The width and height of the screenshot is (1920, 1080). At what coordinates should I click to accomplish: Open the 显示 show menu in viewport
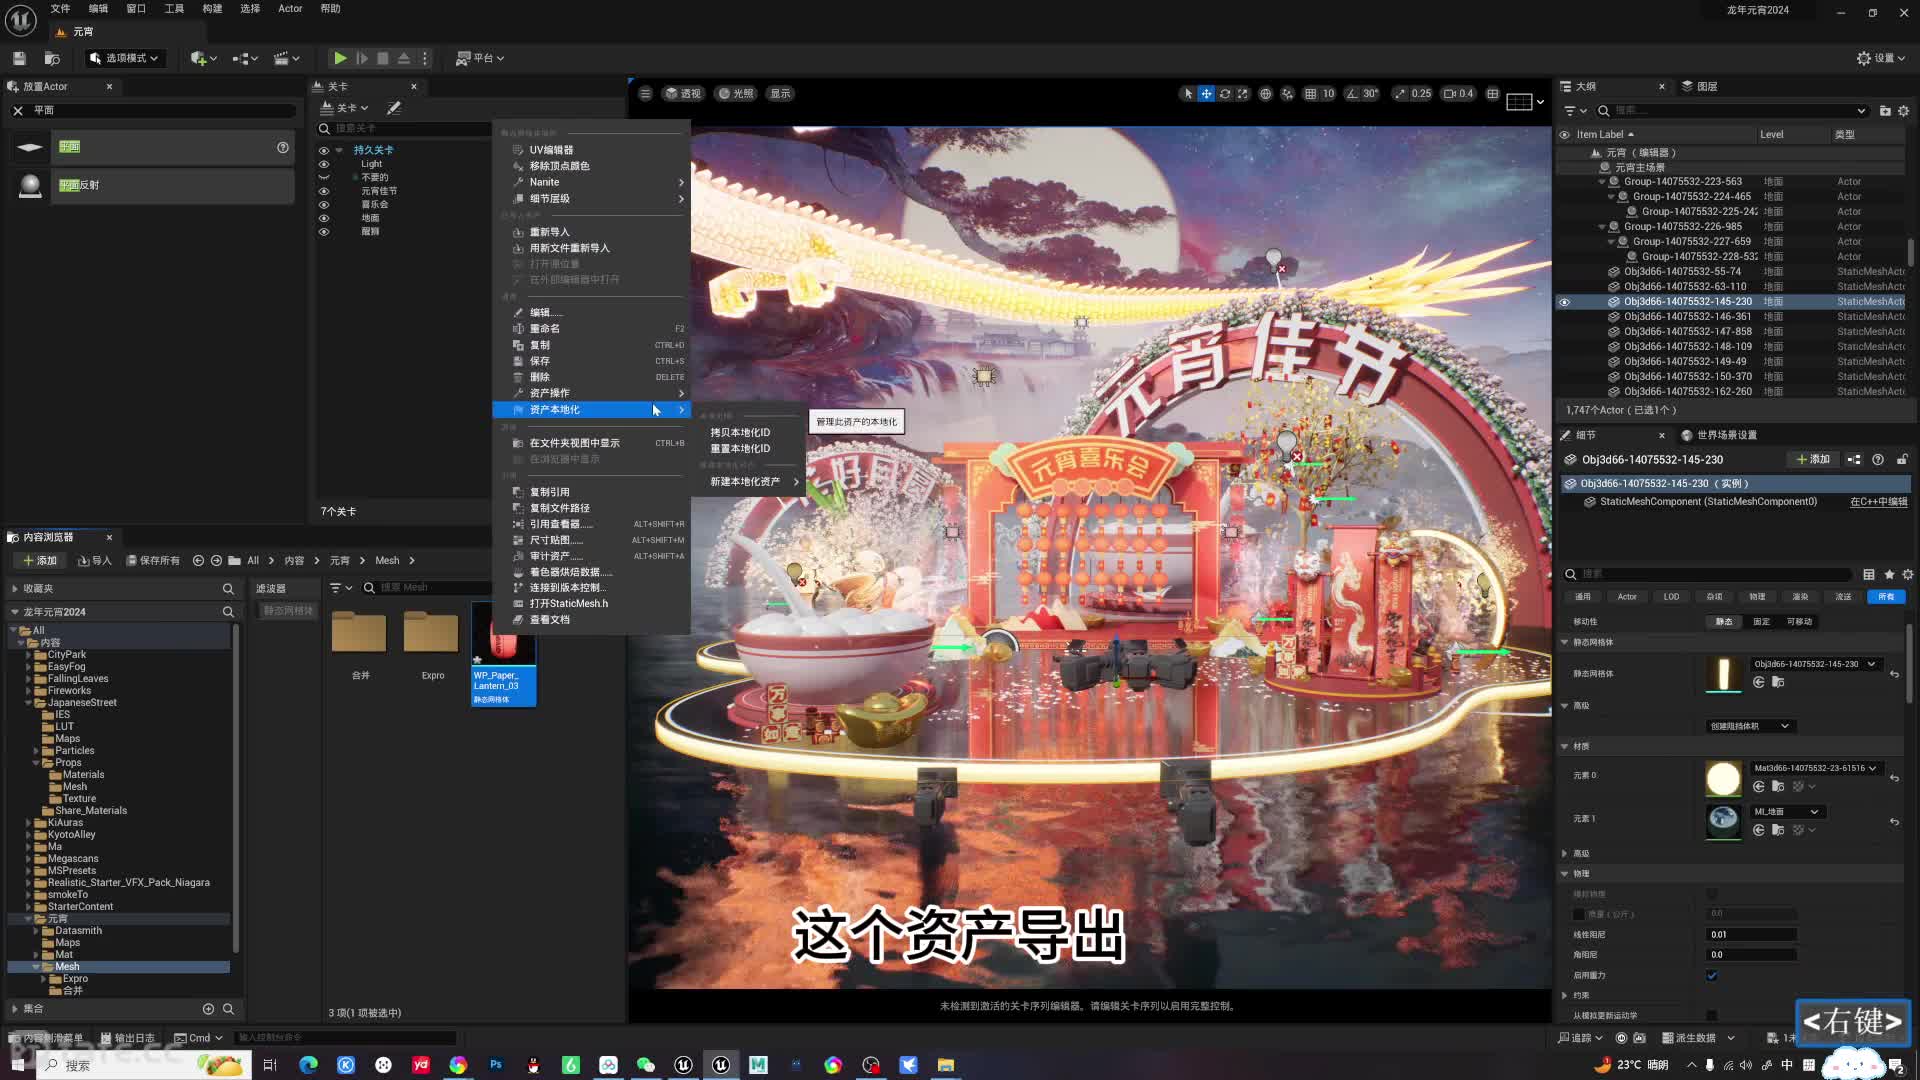point(780,94)
